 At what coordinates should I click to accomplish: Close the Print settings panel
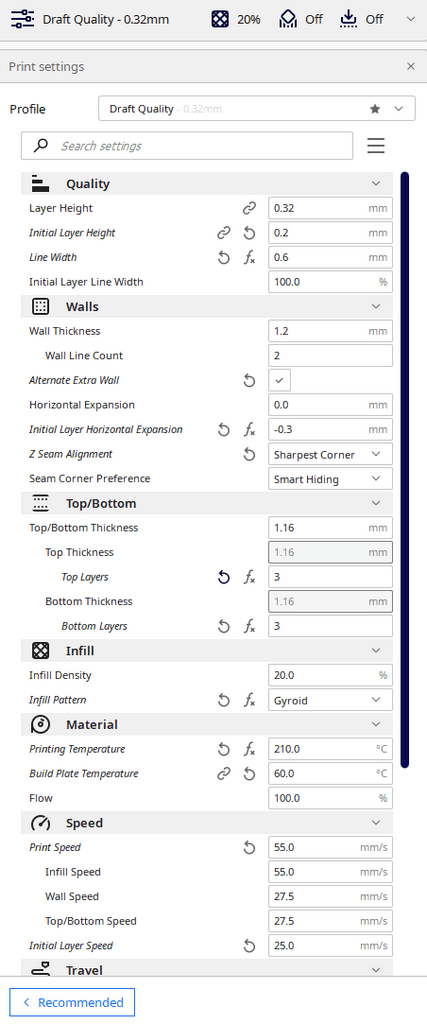tap(411, 66)
